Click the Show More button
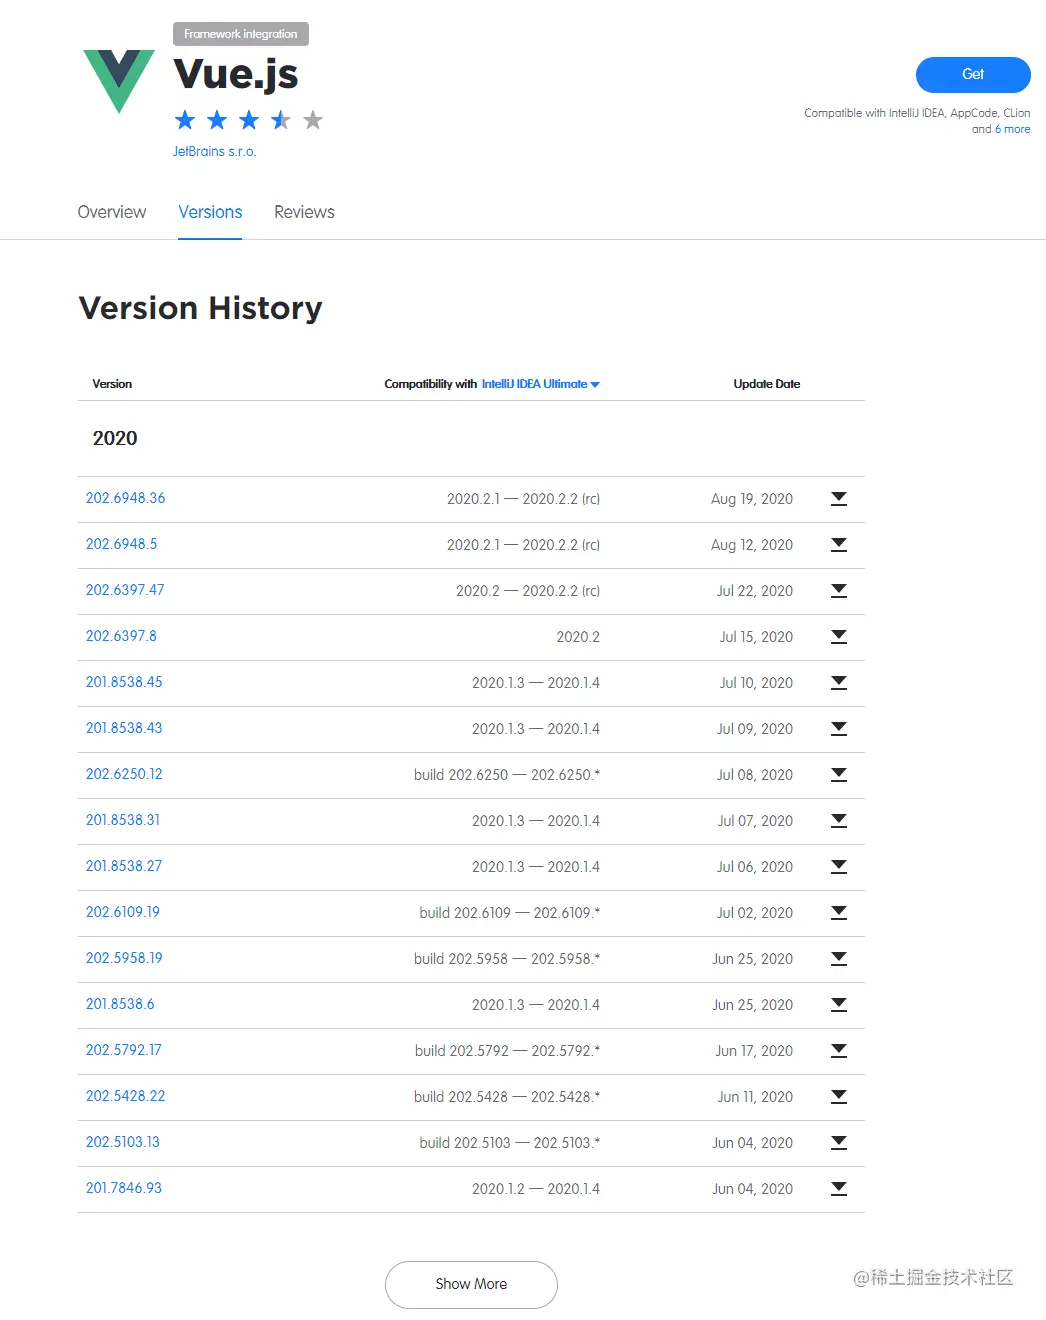 pyautogui.click(x=471, y=1284)
